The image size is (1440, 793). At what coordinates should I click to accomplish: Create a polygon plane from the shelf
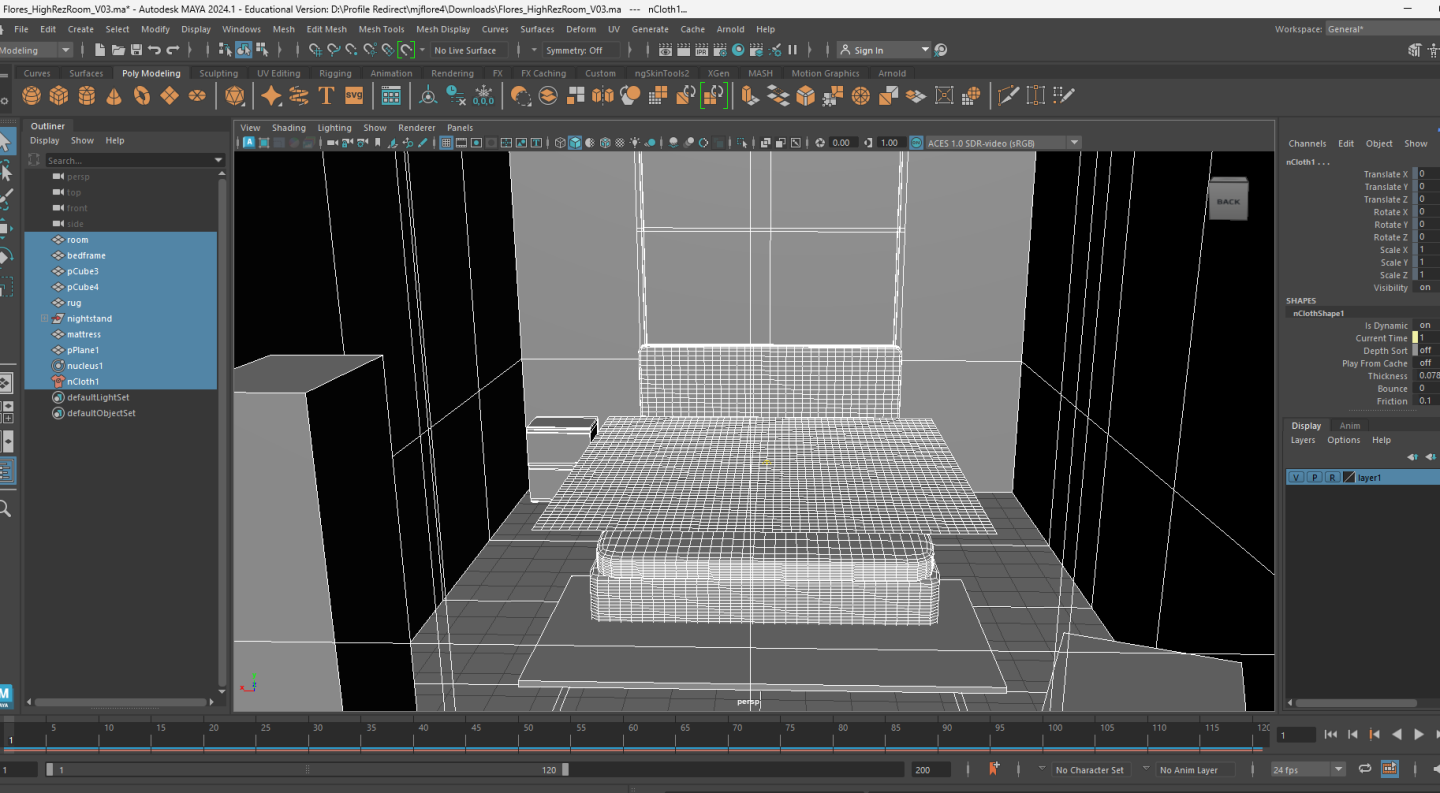(170, 96)
